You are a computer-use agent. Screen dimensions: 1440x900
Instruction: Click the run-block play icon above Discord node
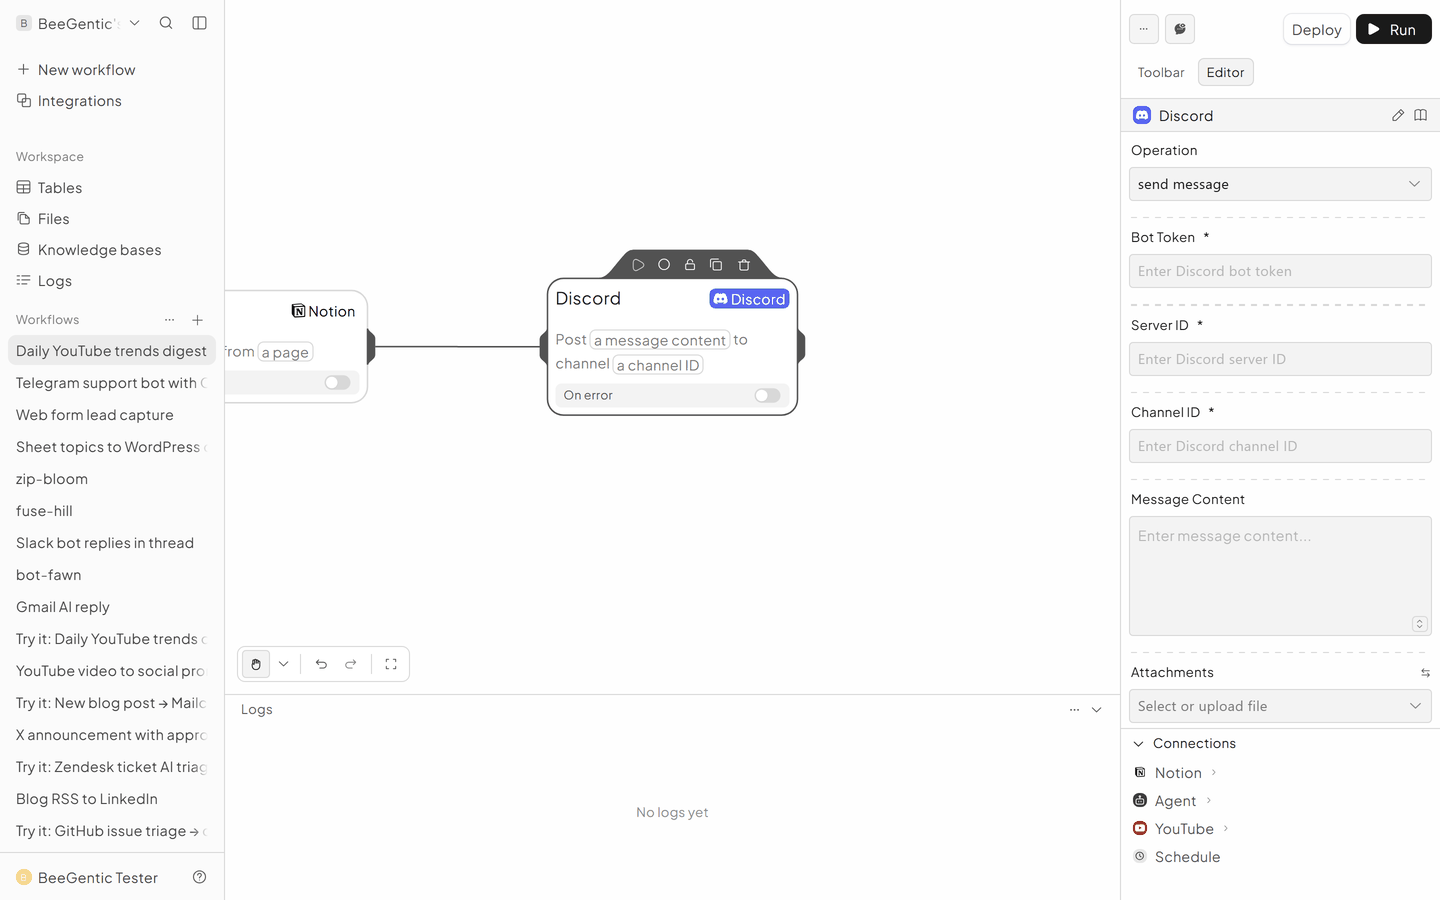pyautogui.click(x=638, y=265)
